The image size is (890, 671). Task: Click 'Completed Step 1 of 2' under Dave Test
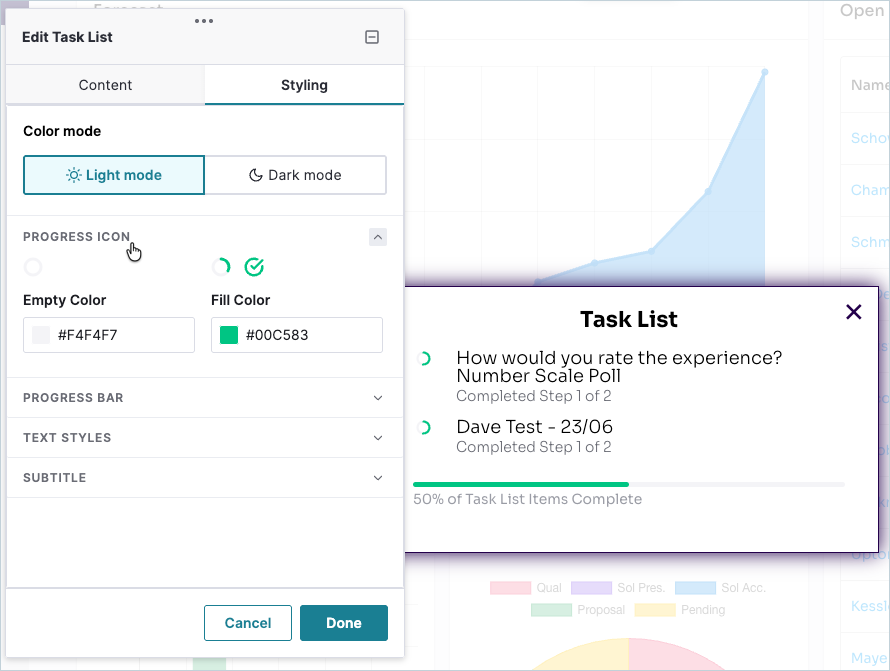pos(534,447)
